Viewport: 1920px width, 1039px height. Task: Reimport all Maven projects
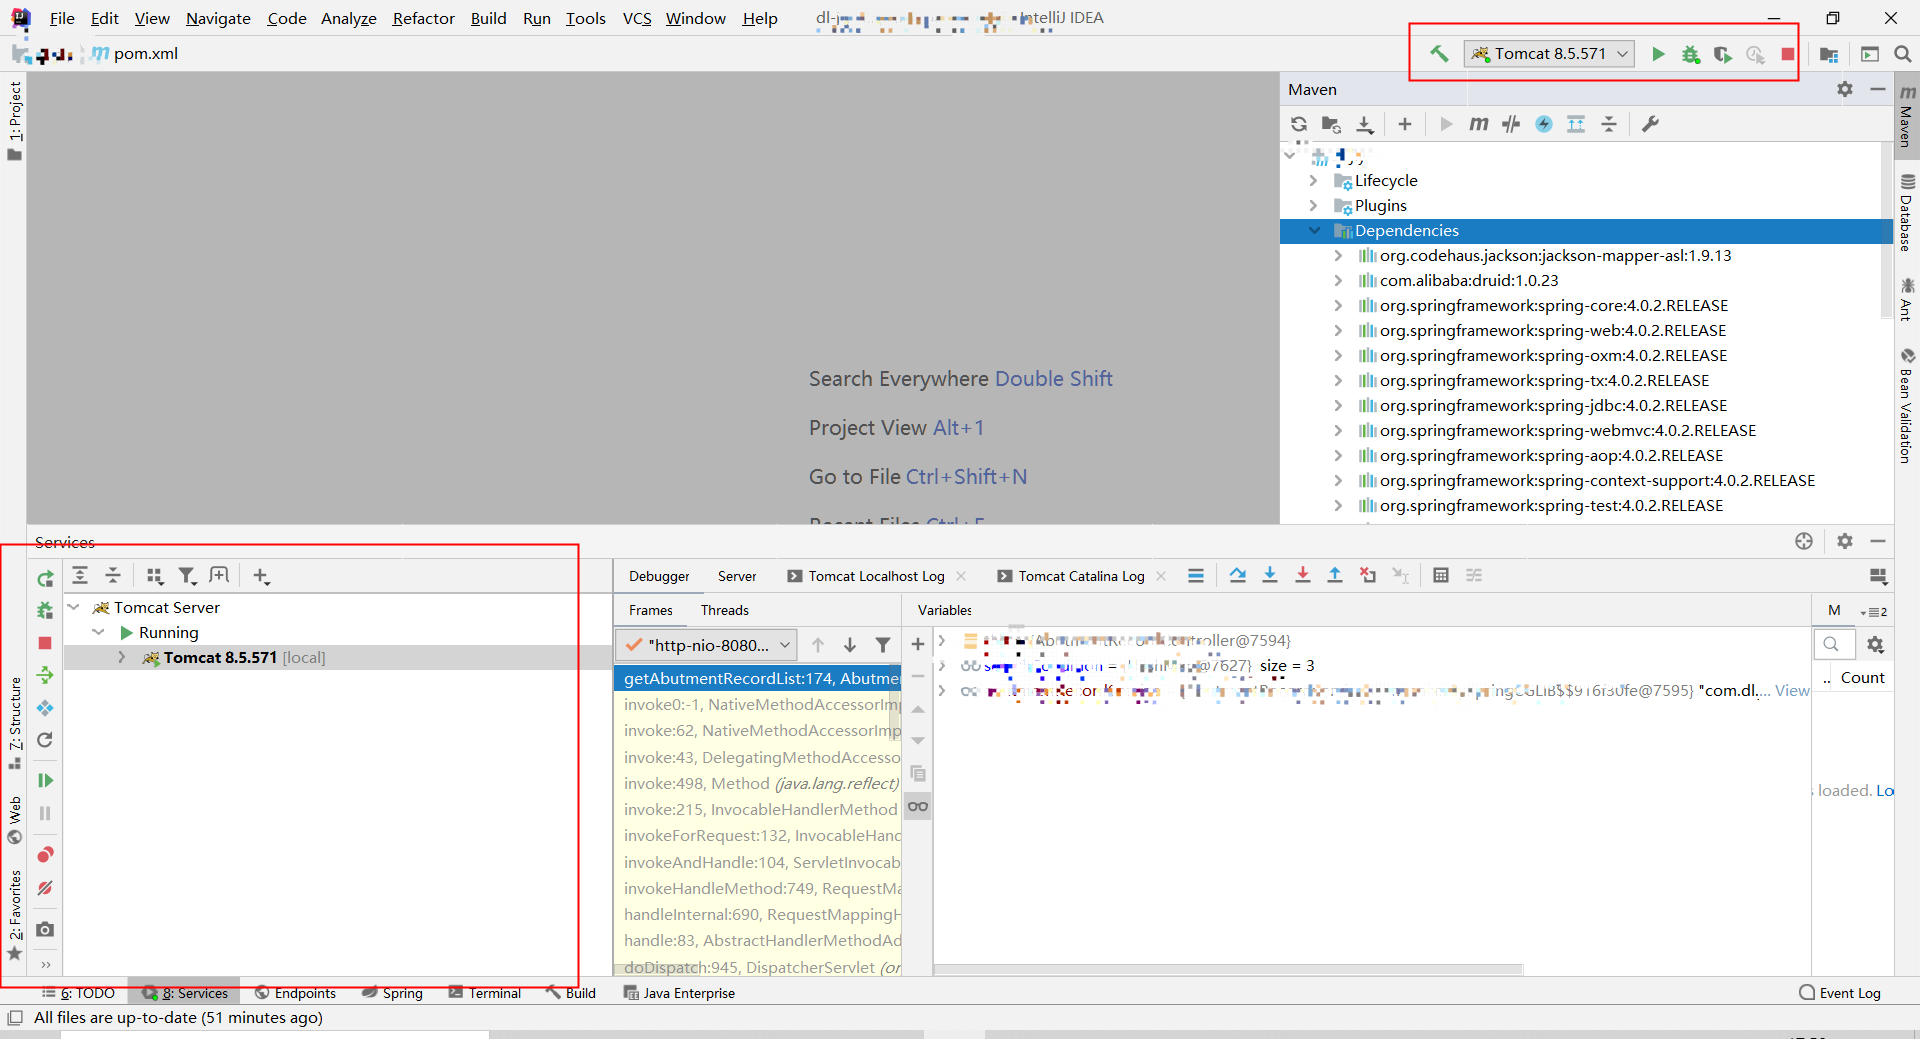[1299, 124]
